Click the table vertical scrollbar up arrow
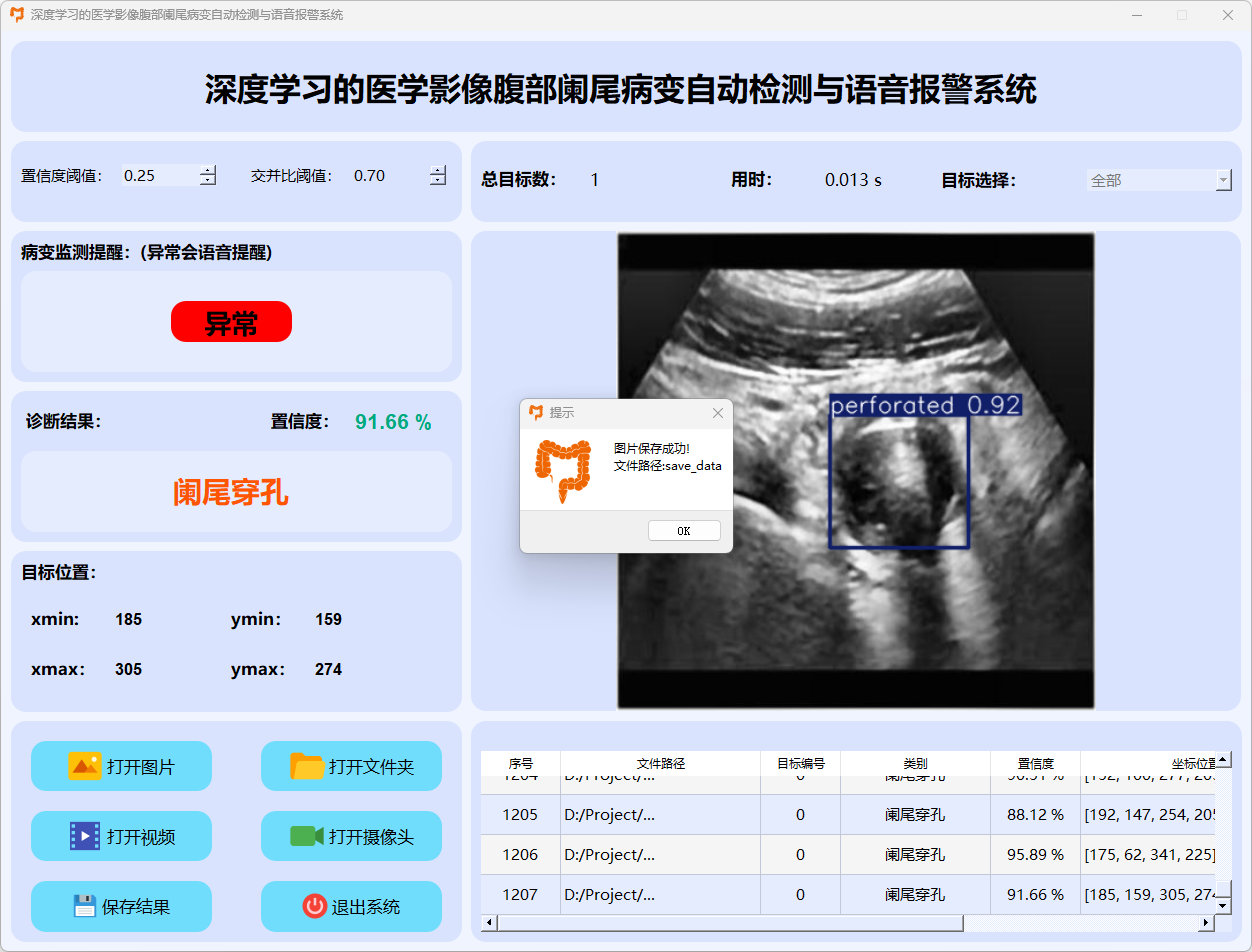Screen dimensions: 1252x952 click(1223, 760)
